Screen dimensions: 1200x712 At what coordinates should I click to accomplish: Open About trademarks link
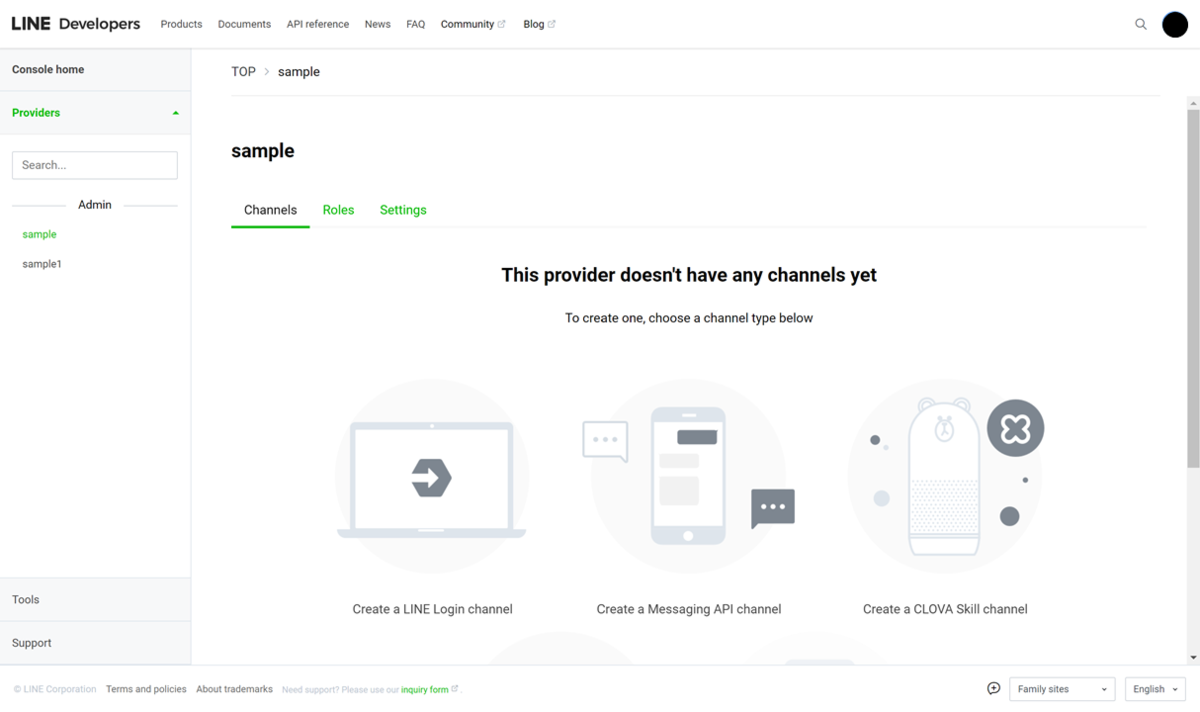click(x=234, y=689)
